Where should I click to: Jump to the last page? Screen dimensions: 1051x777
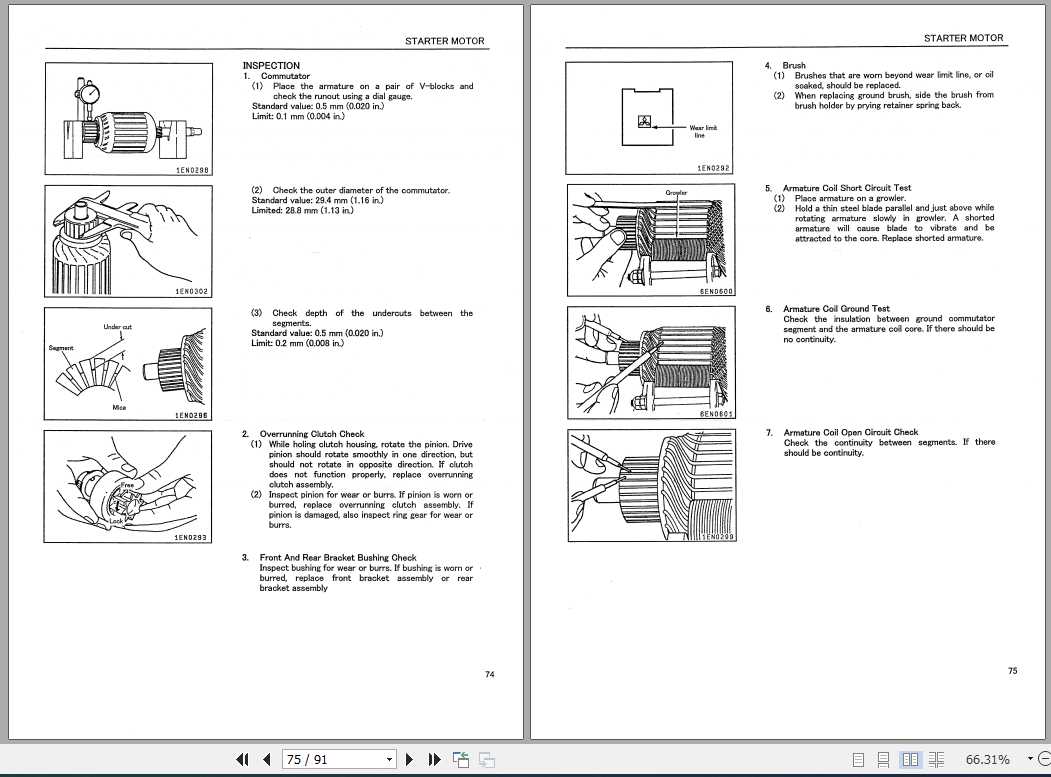pyautogui.click(x=433, y=759)
